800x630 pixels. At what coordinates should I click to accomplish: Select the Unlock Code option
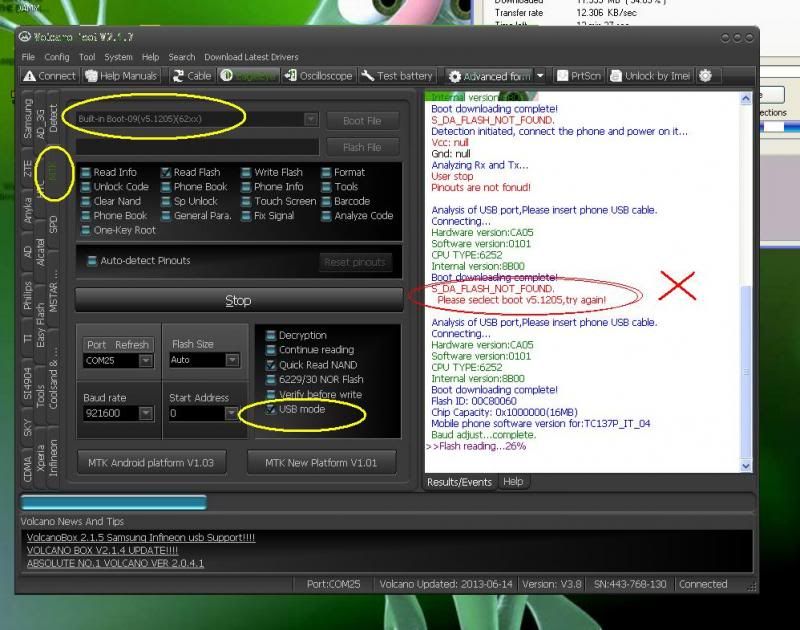pos(115,187)
